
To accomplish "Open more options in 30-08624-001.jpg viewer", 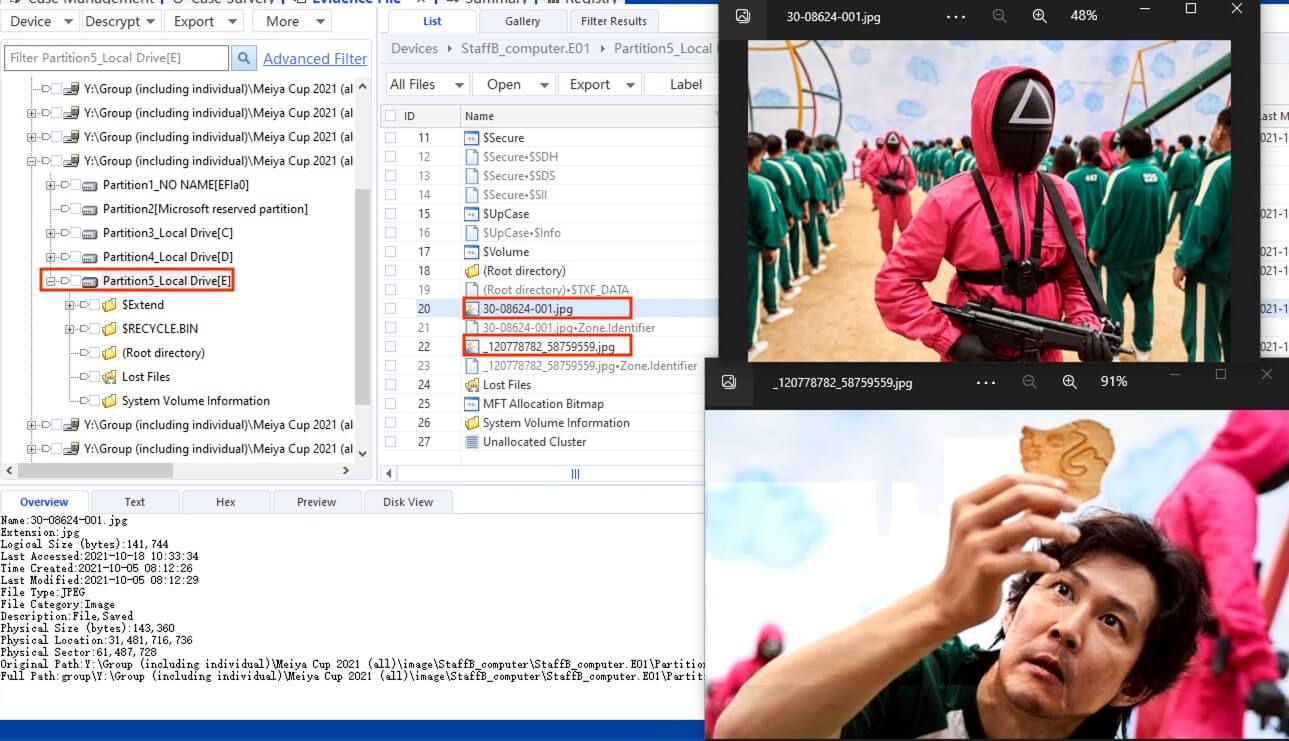I will [956, 17].
